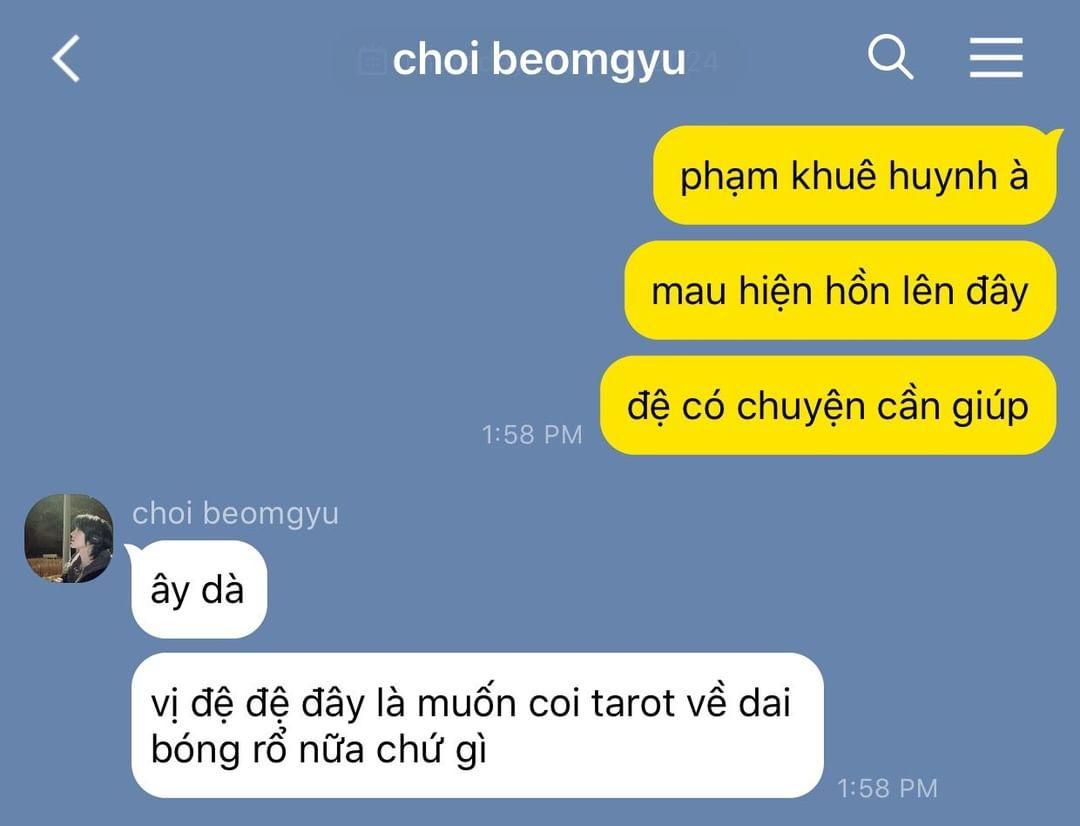Viewport: 1080px width, 826px height.
Task: Tap the 1:58 PM timestamp after received message
Action: click(887, 788)
